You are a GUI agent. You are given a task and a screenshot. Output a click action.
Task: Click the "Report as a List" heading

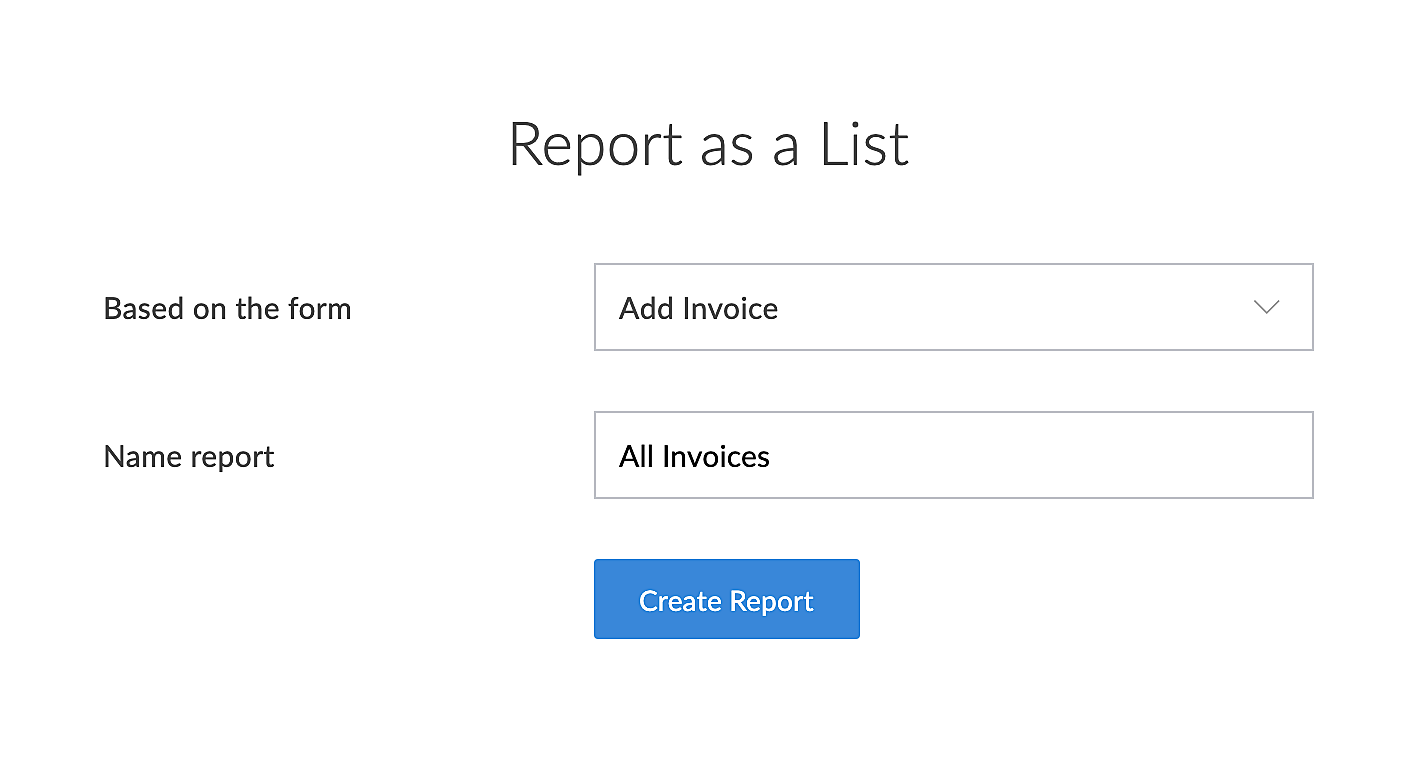[708, 144]
